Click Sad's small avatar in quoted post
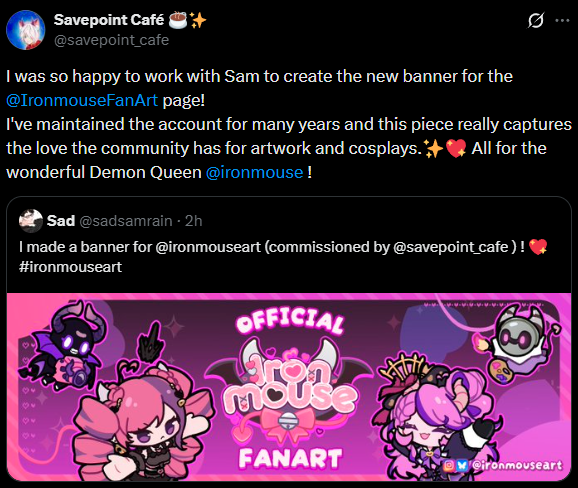This screenshot has width=578, height=488. coord(31,221)
